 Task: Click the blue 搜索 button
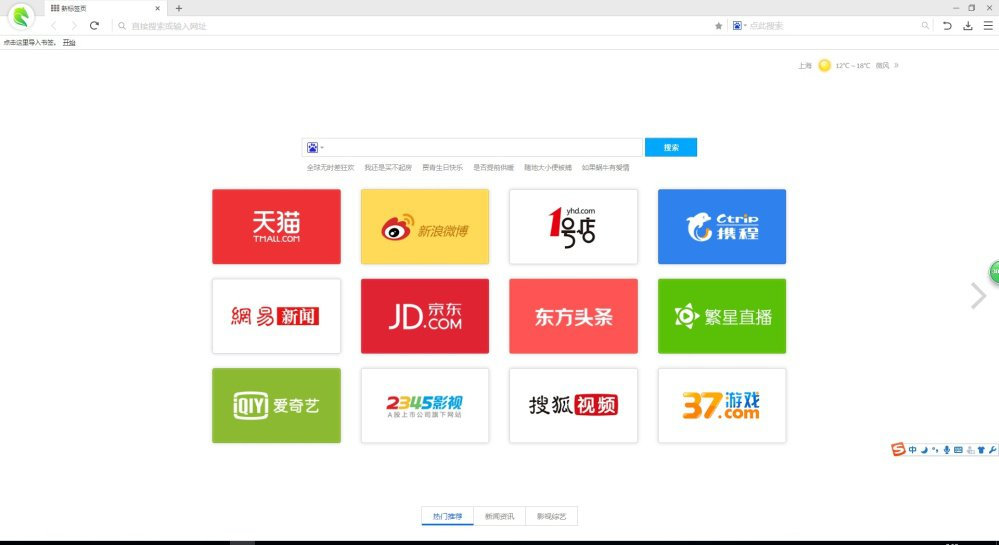click(x=671, y=147)
